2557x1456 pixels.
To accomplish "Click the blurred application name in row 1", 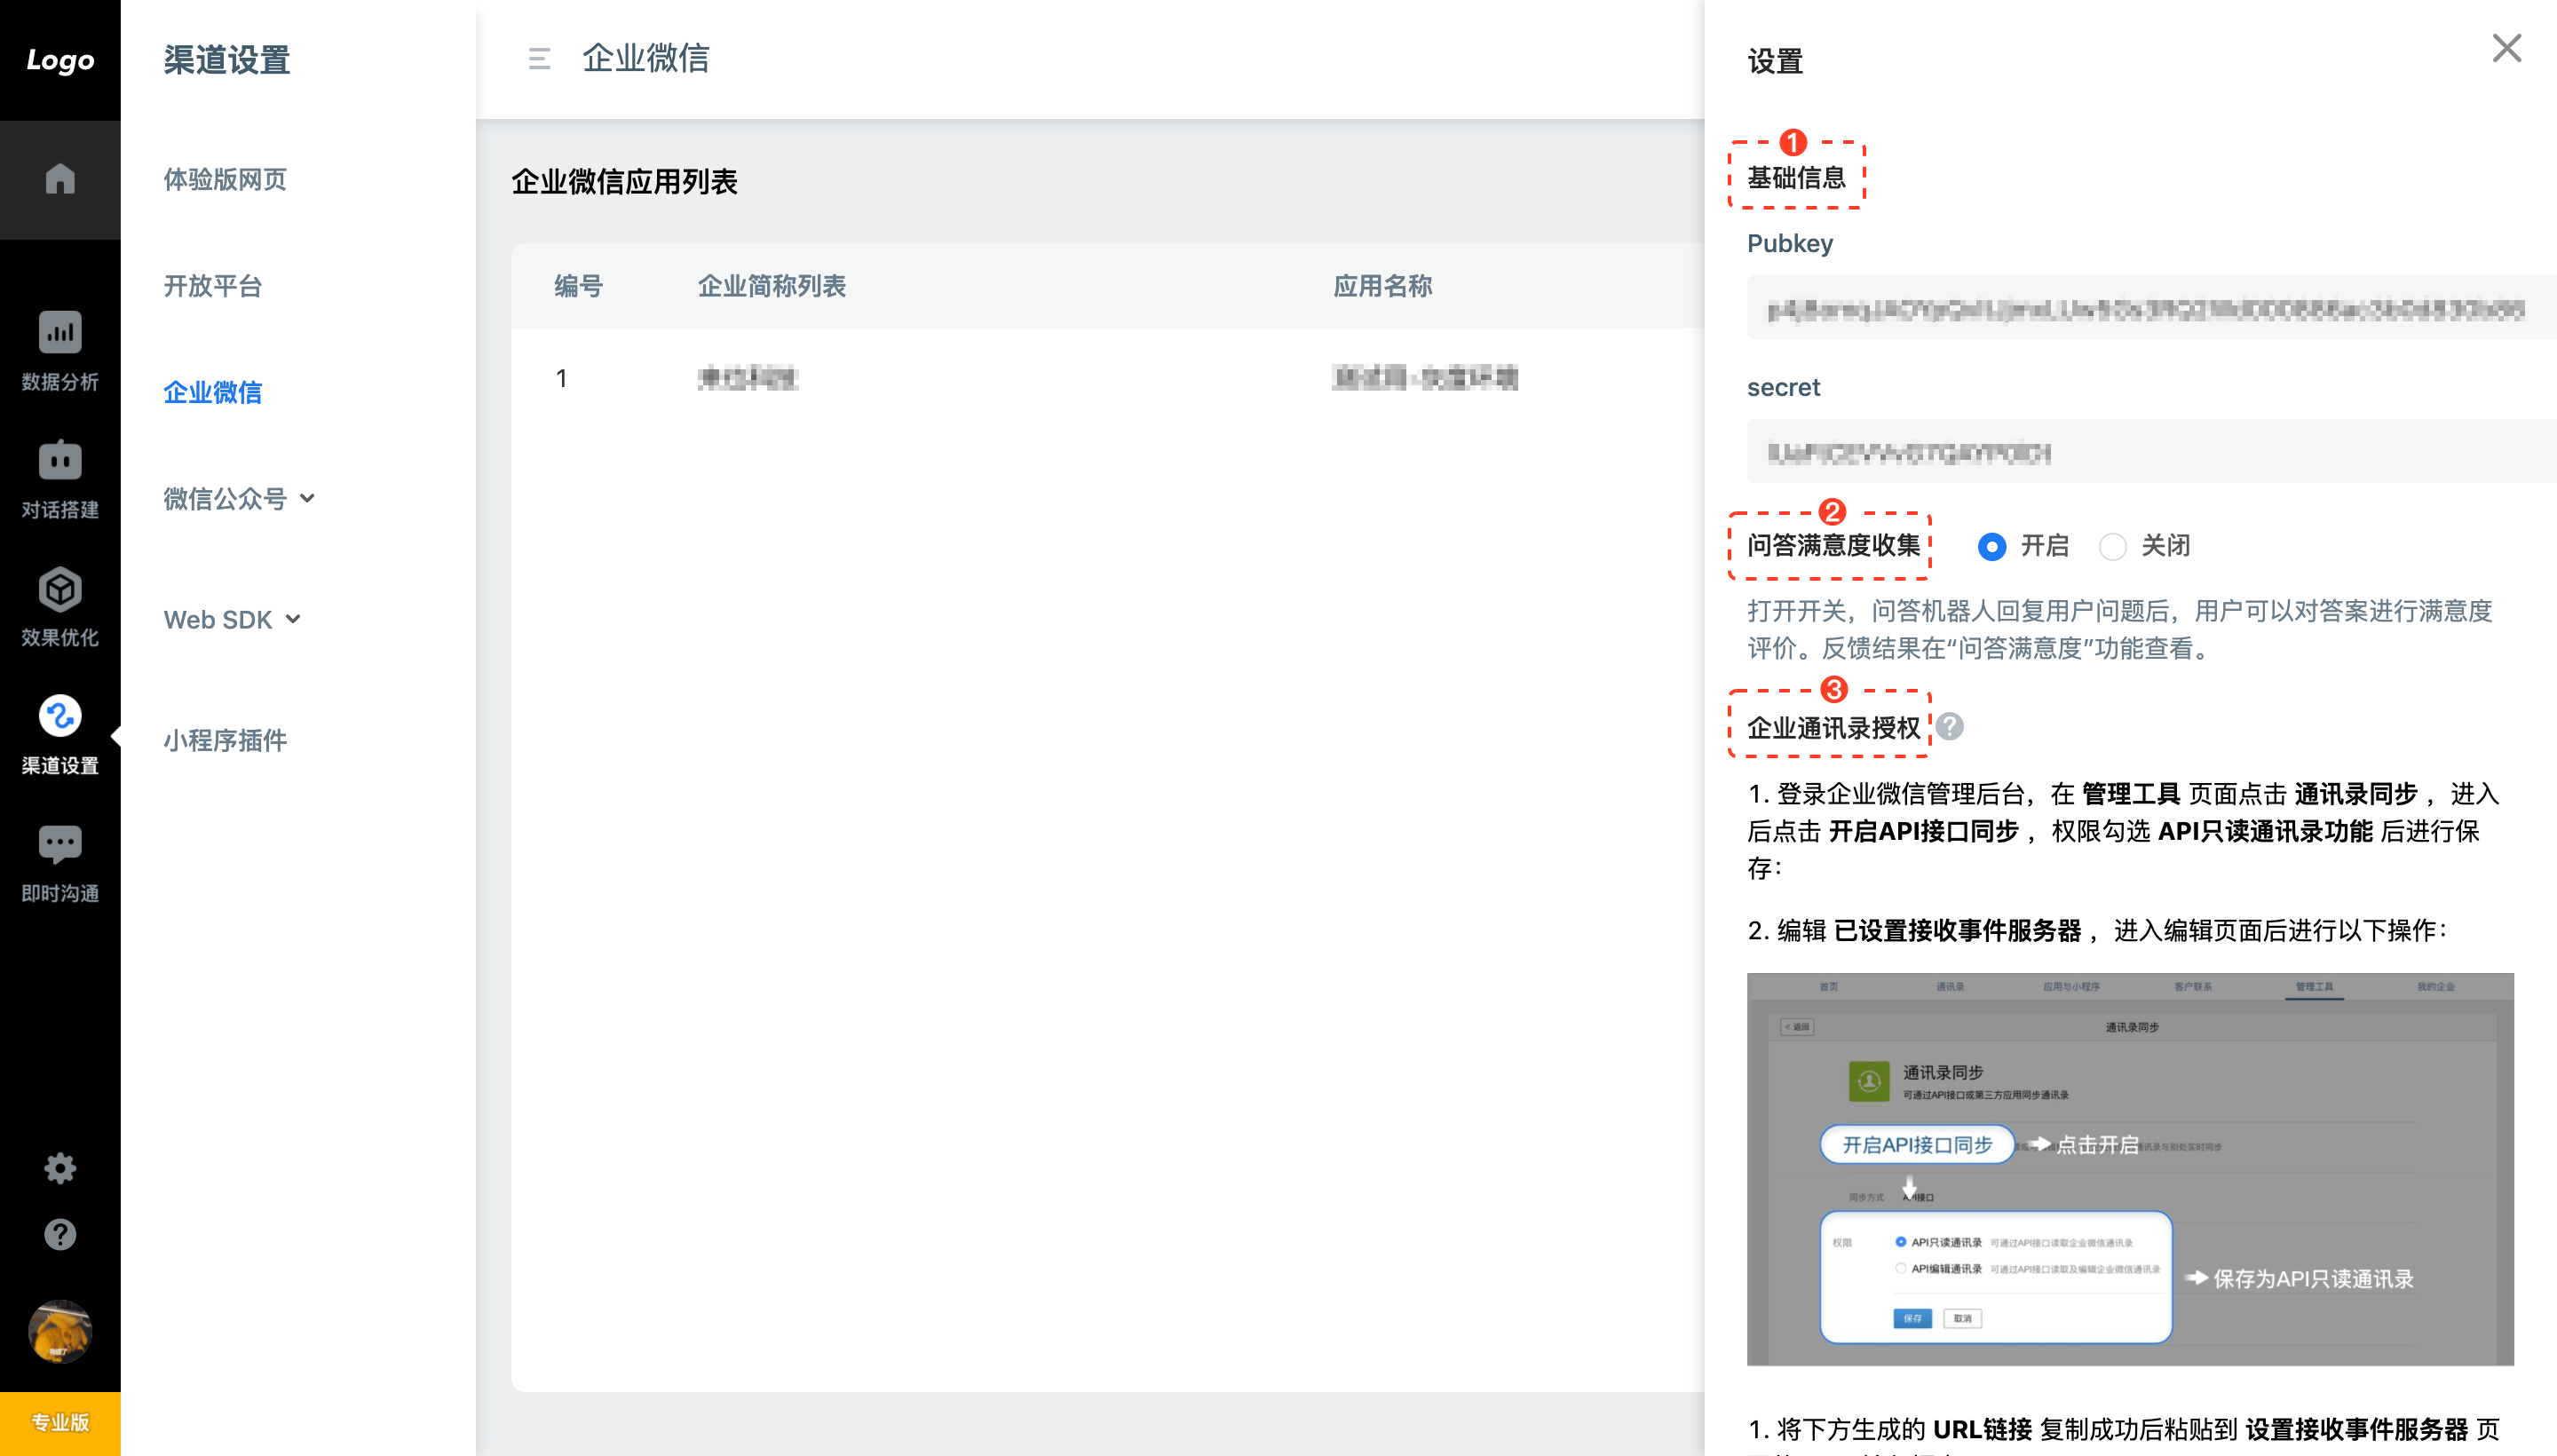I will 1425,378.
